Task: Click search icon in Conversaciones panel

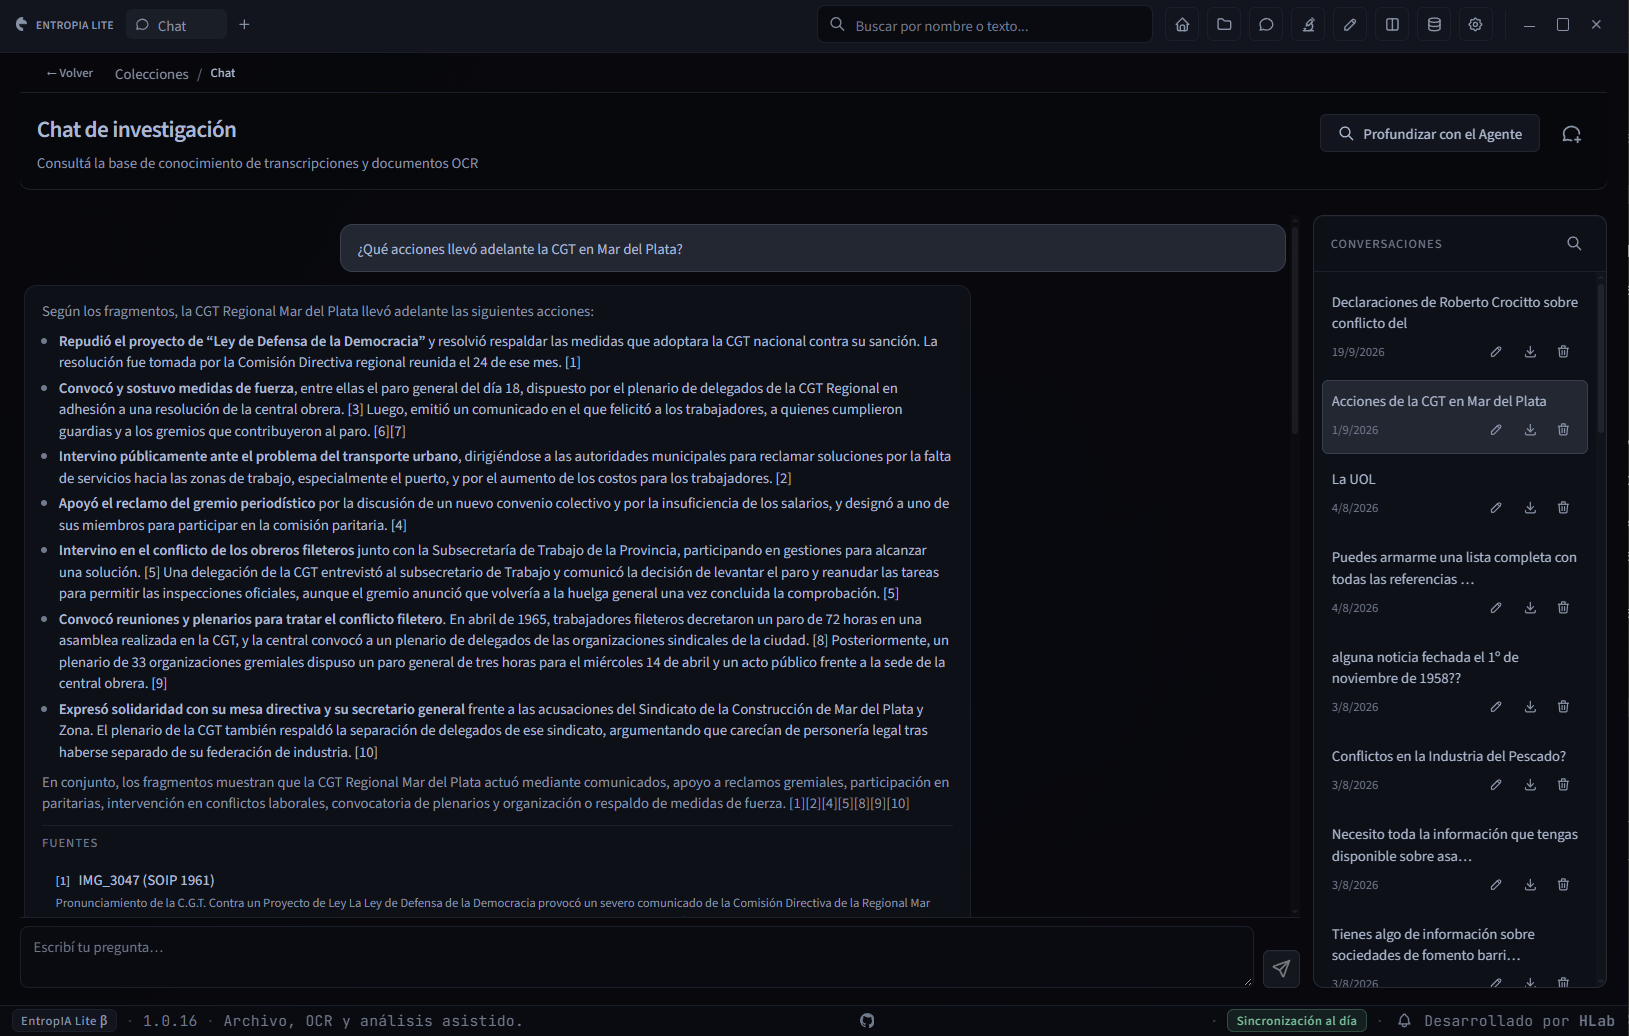Action: pyautogui.click(x=1574, y=243)
